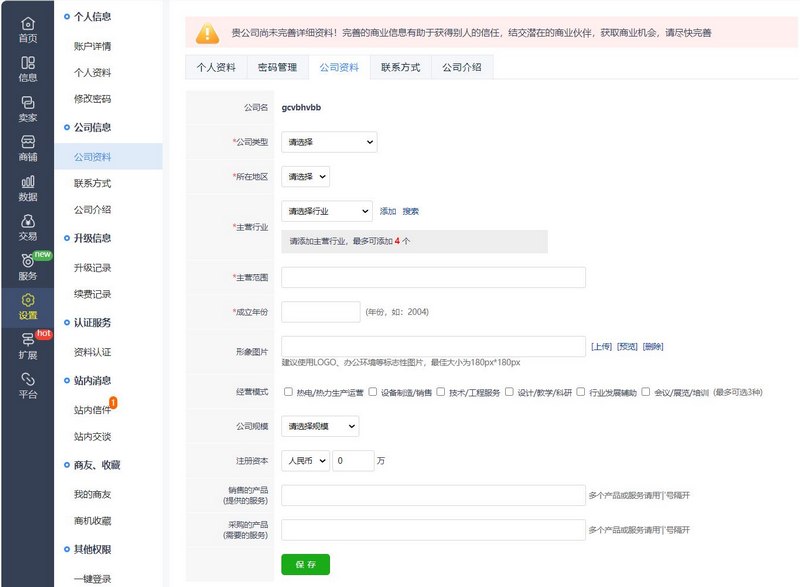Viewport: 800px width, 587px height.
Task: Tick the 技术/工程服务 checkbox
Action: 441,393
